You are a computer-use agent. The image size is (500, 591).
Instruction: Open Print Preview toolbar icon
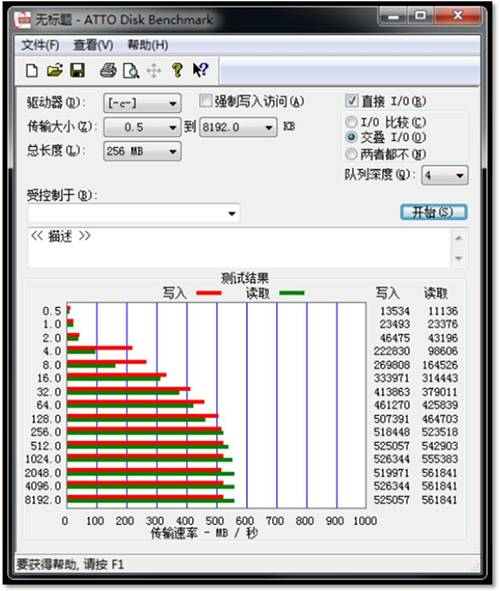tap(131, 71)
